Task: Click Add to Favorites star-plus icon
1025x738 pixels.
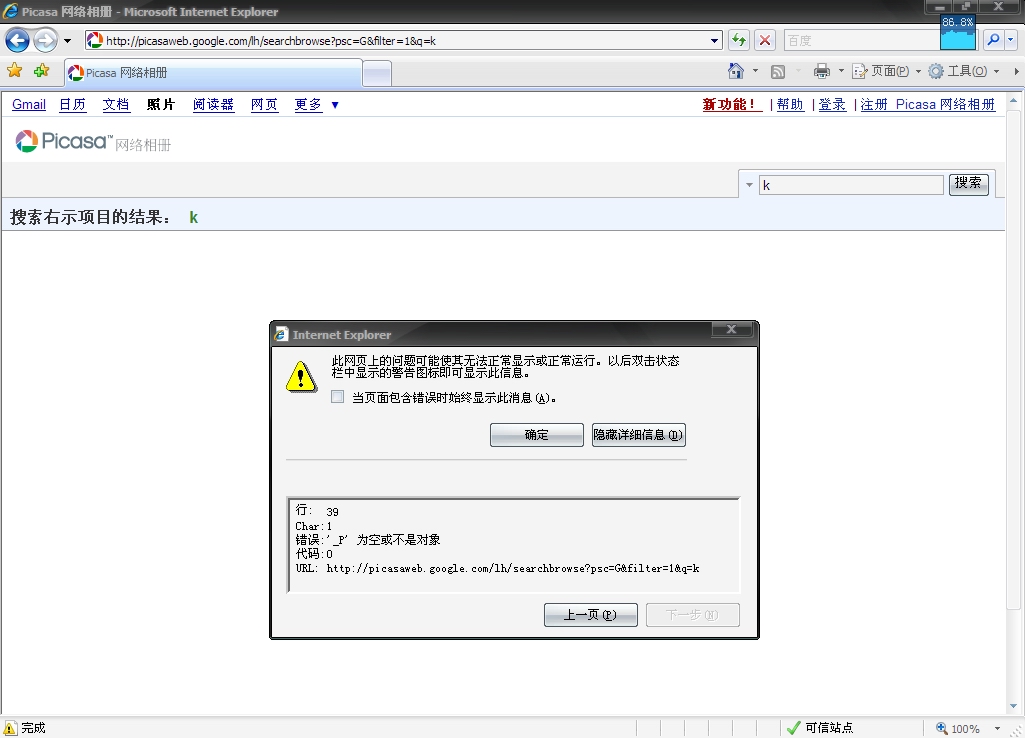Action: 41,71
